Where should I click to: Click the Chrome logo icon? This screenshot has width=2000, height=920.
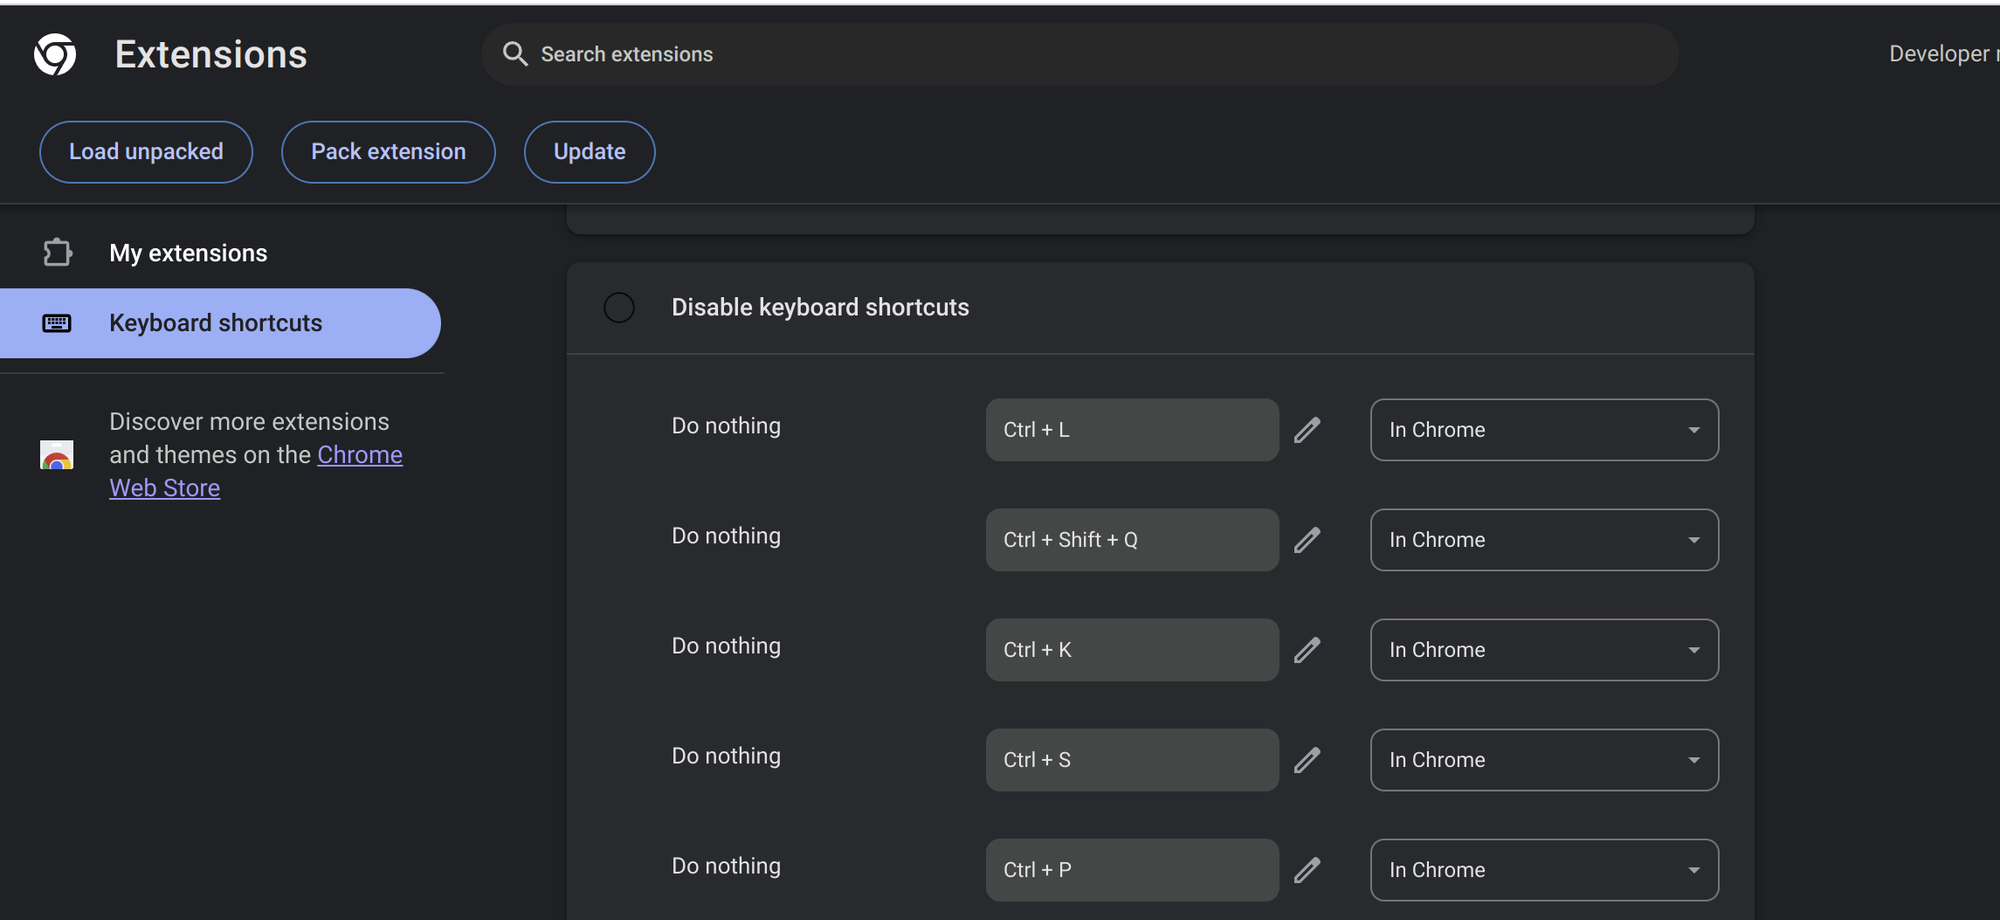(55, 54)
